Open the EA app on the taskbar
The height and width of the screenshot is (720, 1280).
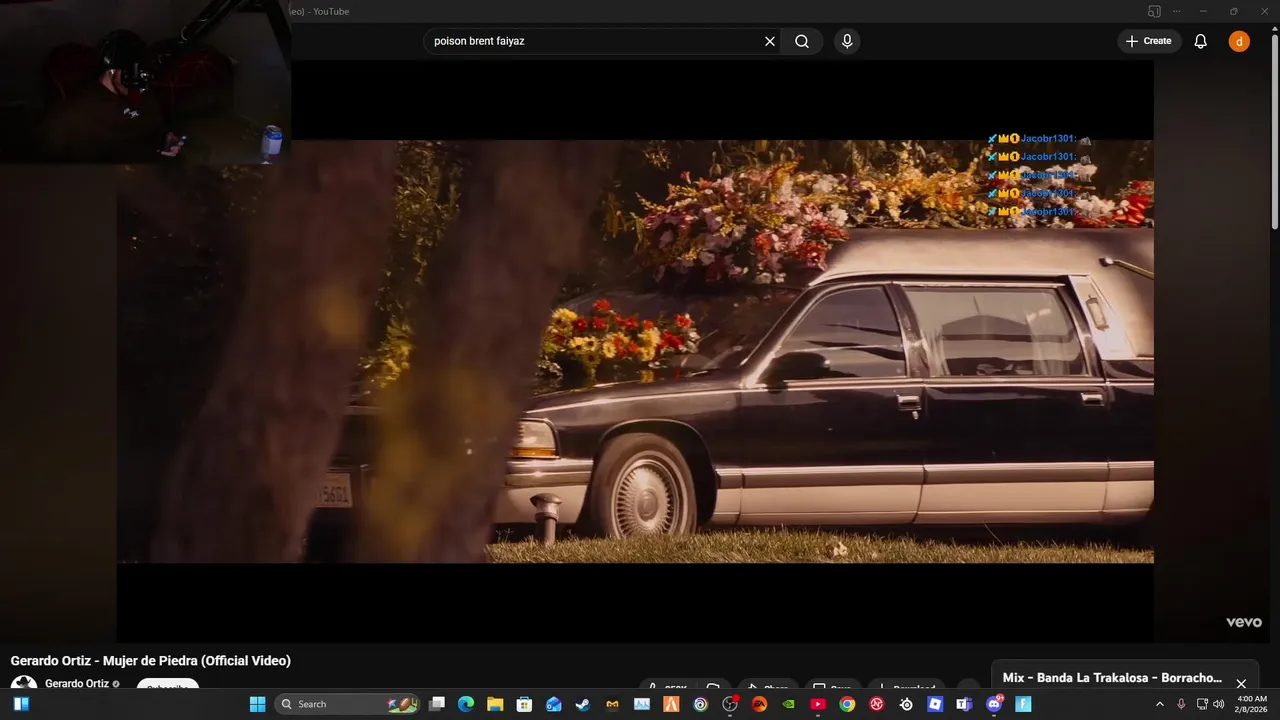click(x=759, y=704)
